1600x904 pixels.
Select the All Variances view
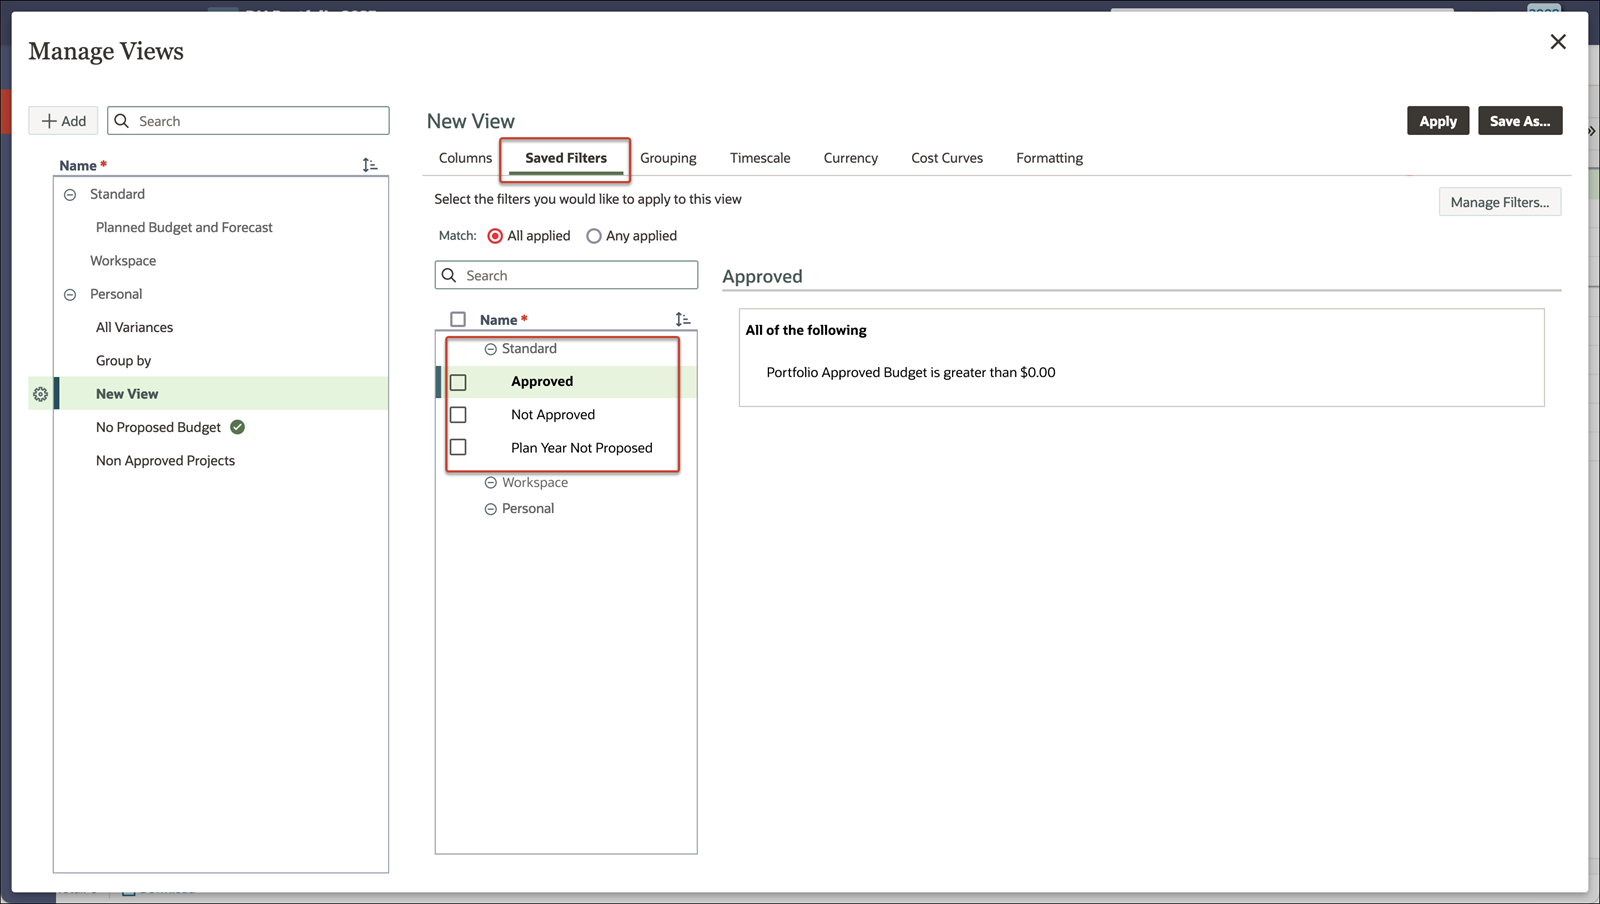click(x=134, y=327)
